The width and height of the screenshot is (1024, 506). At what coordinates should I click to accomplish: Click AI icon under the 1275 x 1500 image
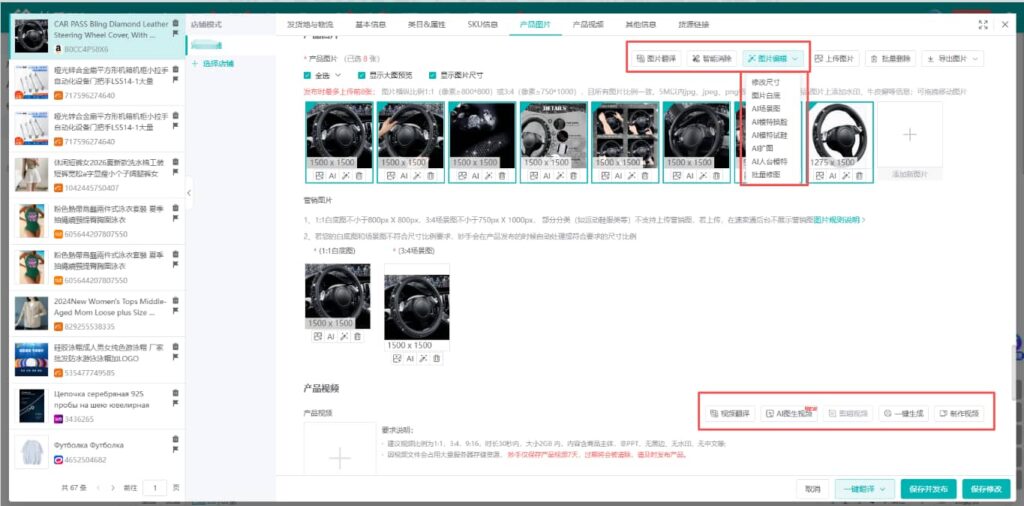[833, 176]
